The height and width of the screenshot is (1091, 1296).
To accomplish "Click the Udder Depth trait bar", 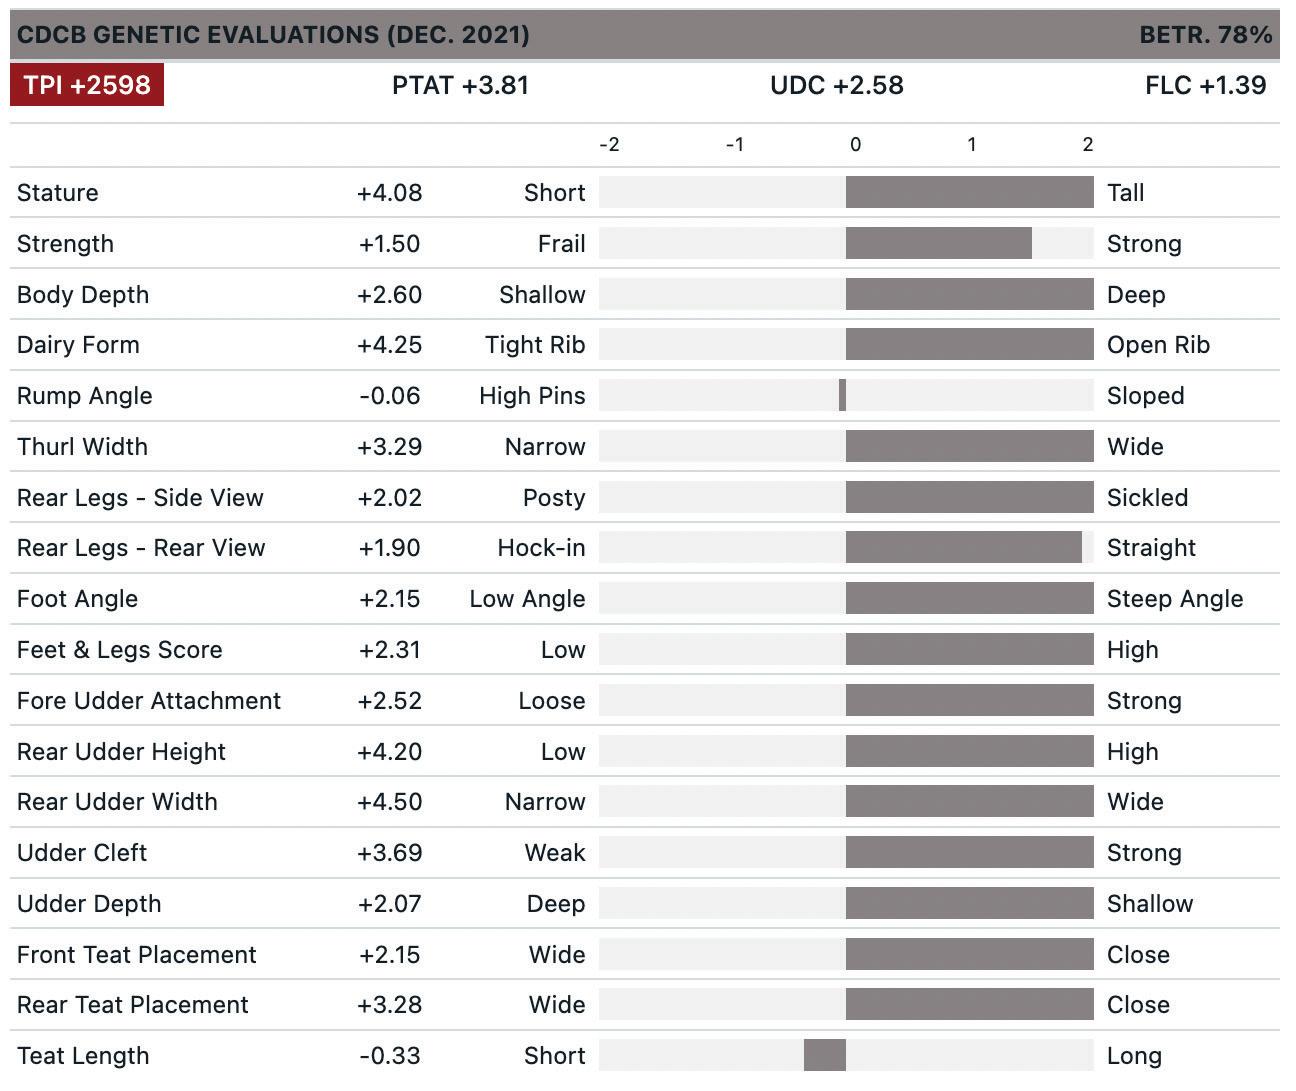I will coord(969,904).
